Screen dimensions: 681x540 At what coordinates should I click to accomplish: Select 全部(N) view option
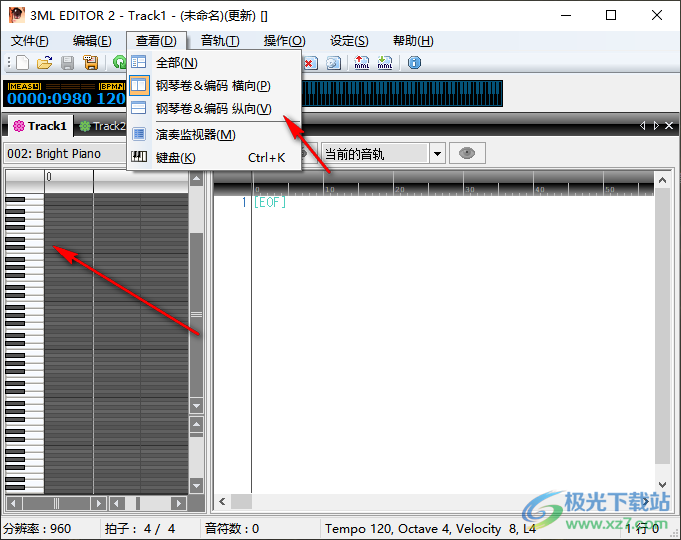(x=214, y=63)
